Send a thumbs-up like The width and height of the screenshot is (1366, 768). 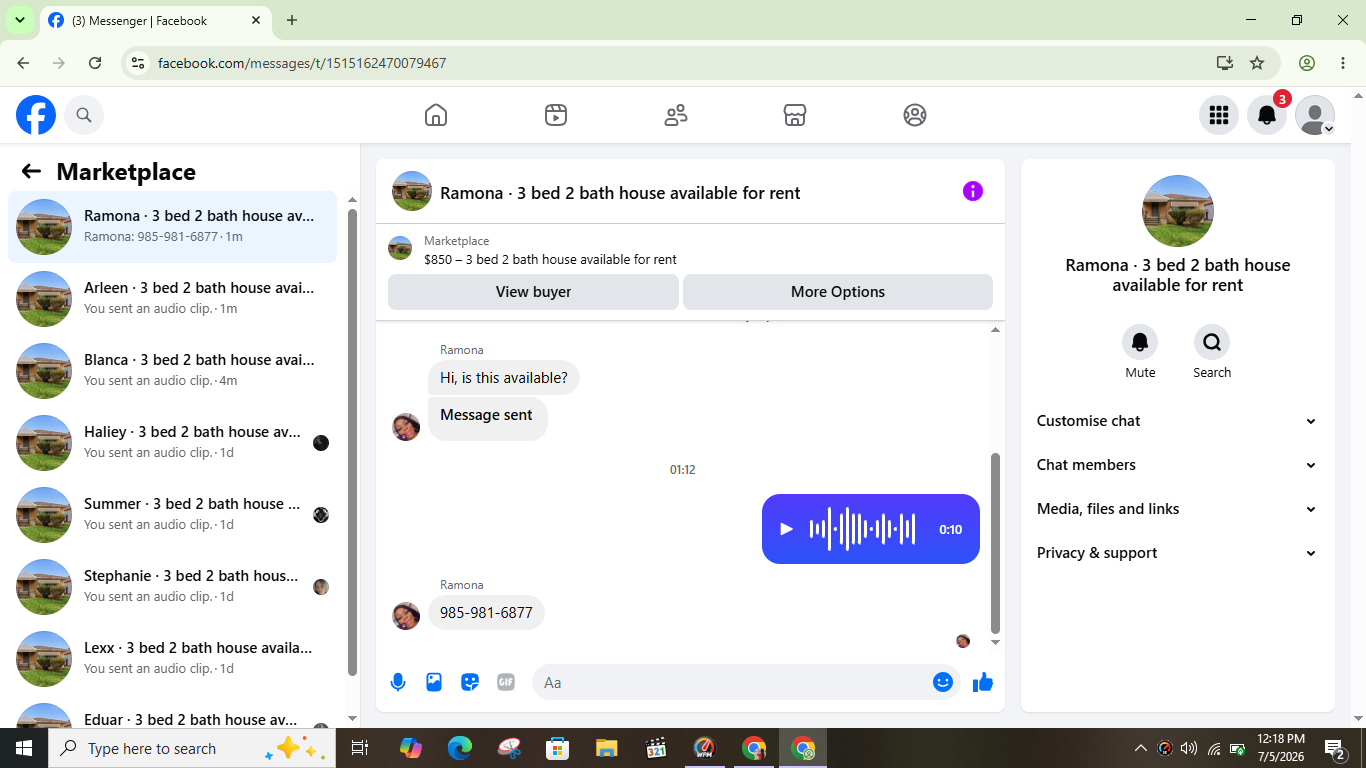[x=983, y=682]
